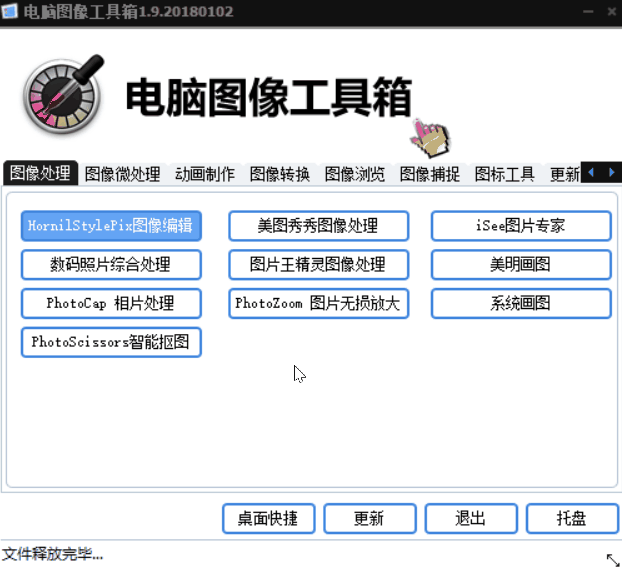Open PhotoZoom 图片无损放大

(319, 303)
